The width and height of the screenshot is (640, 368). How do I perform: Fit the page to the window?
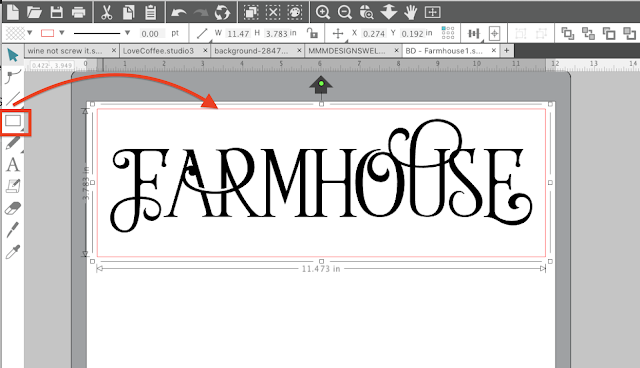(x=433, y=12)
